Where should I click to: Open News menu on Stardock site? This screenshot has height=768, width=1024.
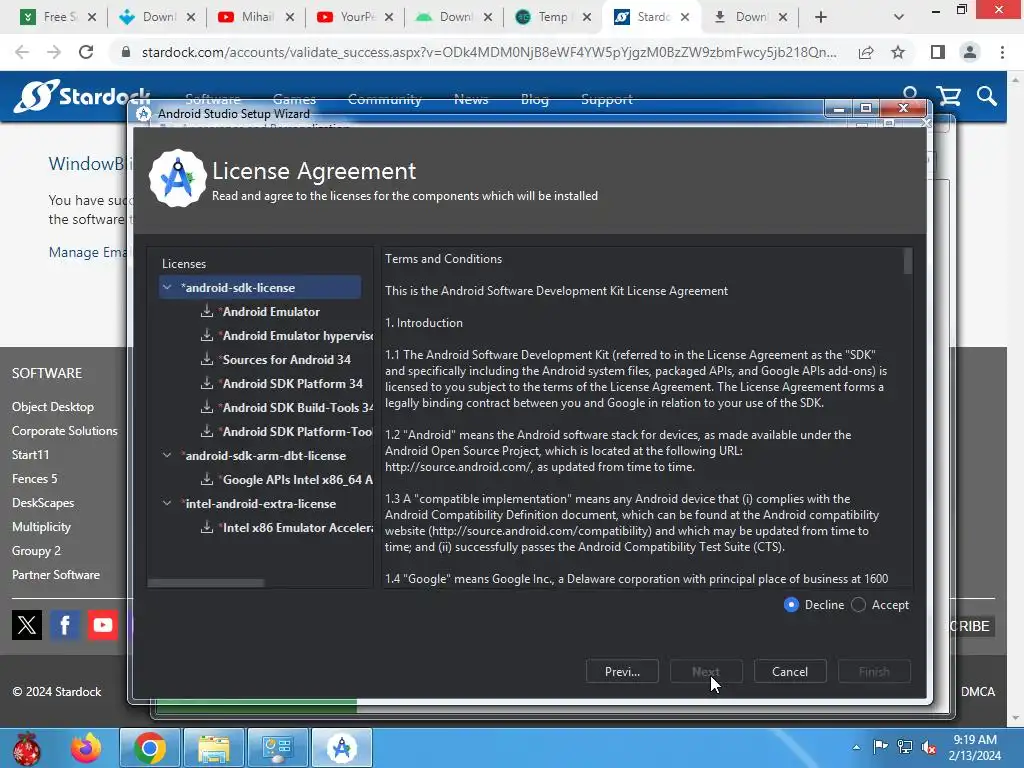471,99
